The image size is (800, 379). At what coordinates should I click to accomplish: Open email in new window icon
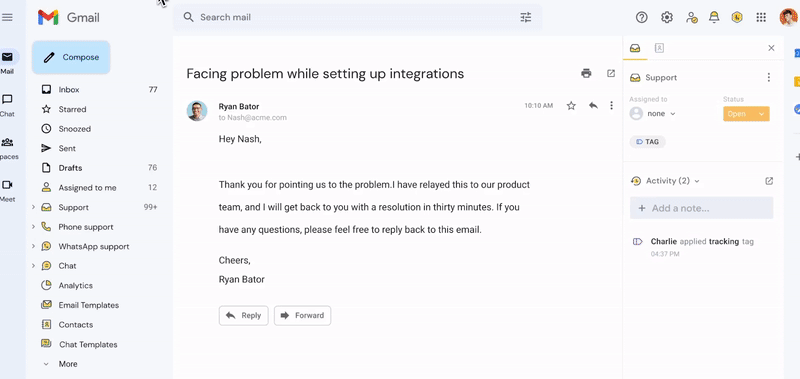point(611,73)
